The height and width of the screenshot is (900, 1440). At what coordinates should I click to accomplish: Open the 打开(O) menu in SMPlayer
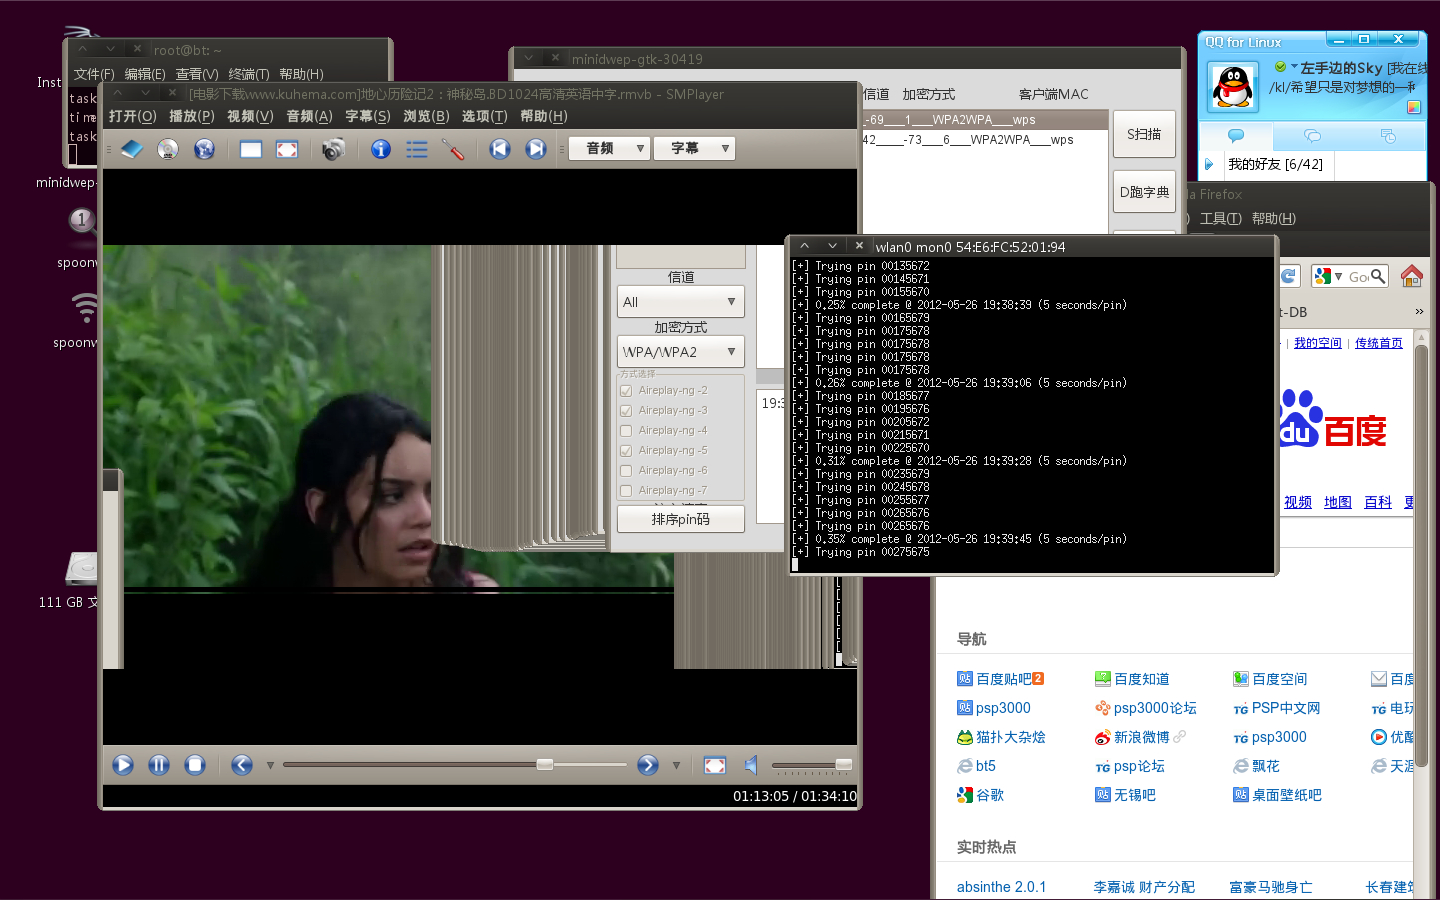click(x=133, y=116)
